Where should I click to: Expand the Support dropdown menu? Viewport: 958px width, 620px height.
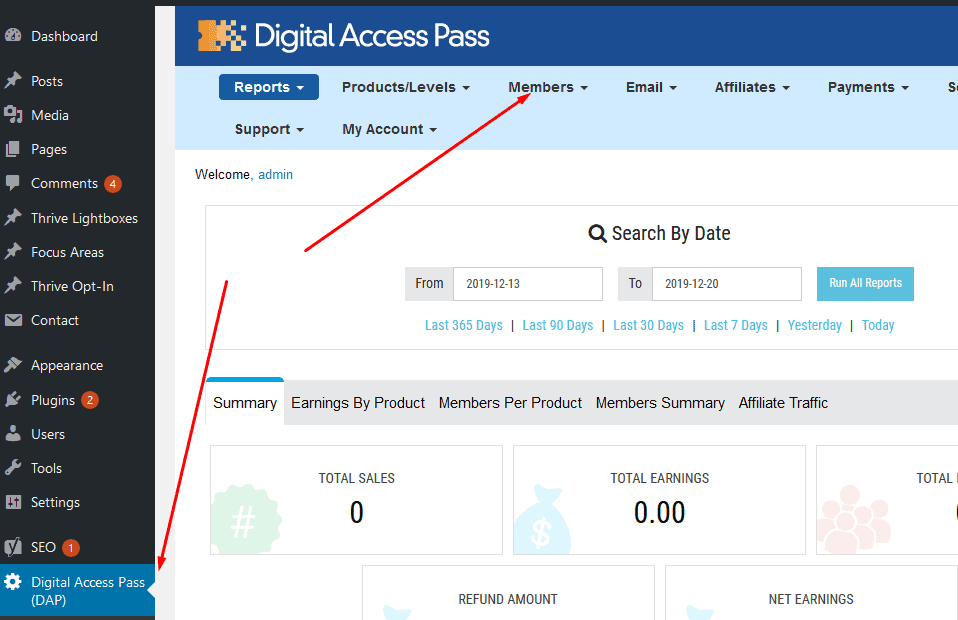[269, 129]
